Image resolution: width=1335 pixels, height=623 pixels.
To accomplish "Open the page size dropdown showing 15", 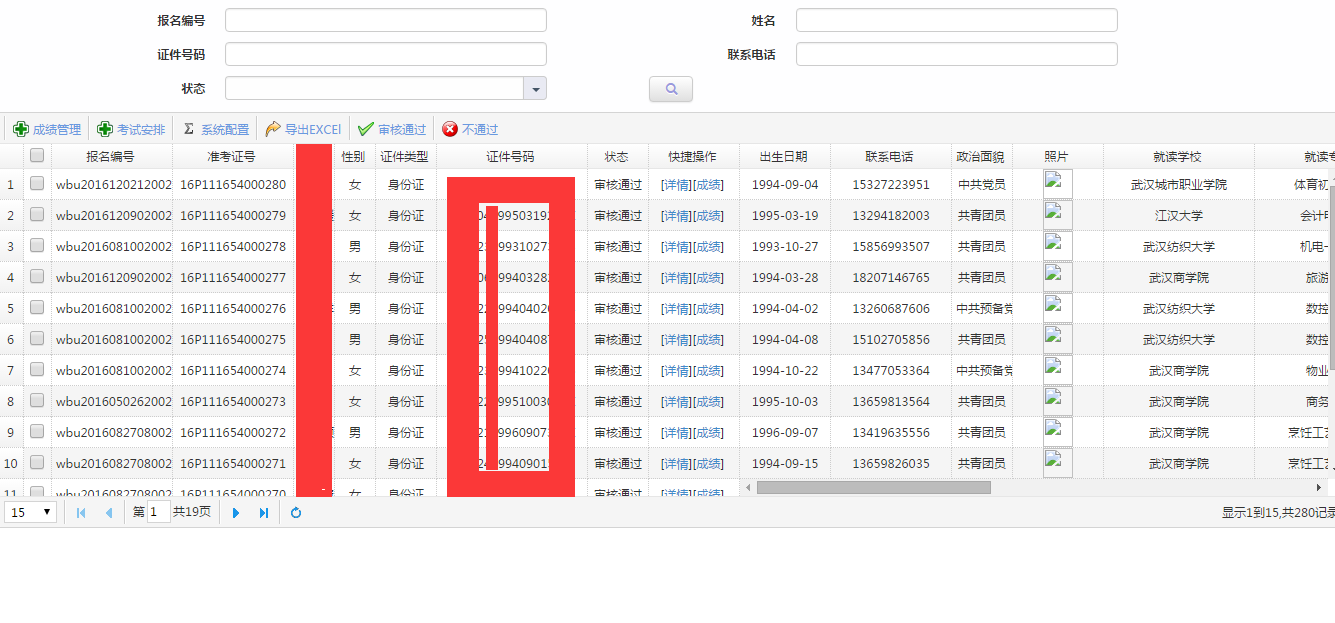I will [x=31, y=512].
